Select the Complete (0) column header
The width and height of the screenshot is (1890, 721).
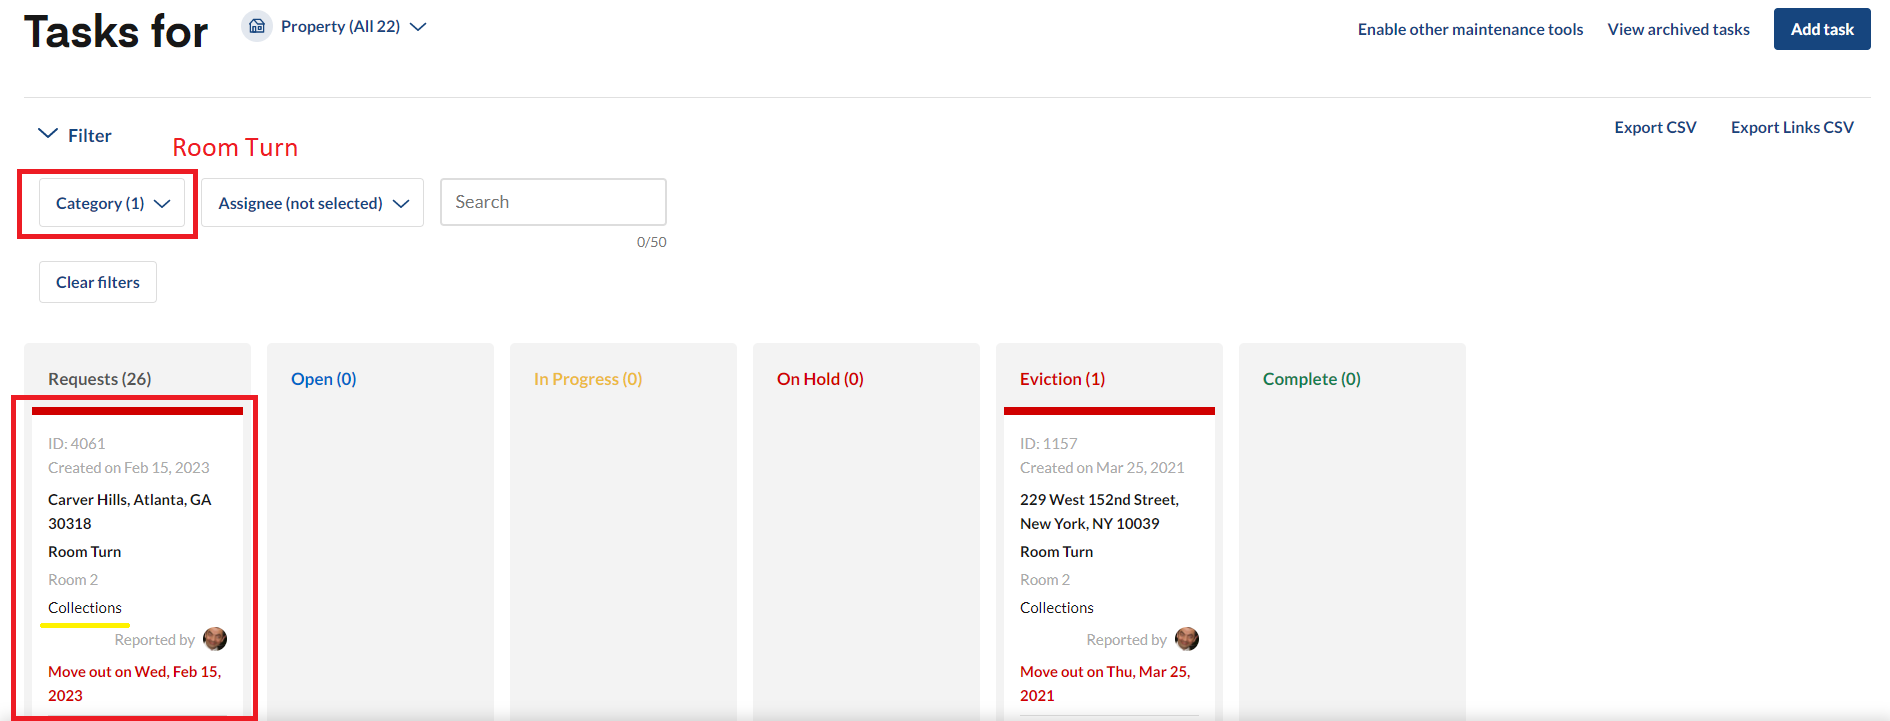pyautogui.click(x=1311, y=379)
